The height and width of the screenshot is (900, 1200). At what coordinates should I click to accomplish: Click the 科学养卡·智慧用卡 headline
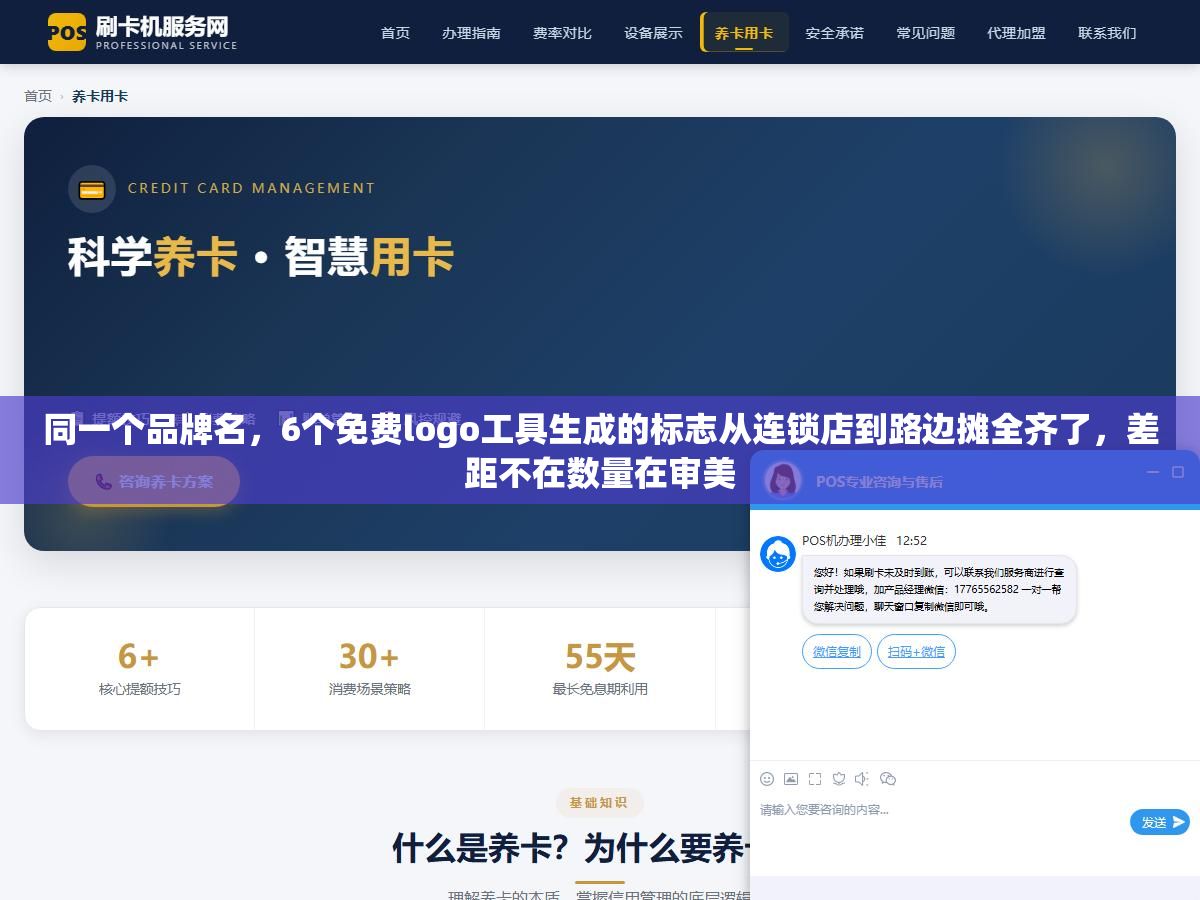(x=261, y=257)
